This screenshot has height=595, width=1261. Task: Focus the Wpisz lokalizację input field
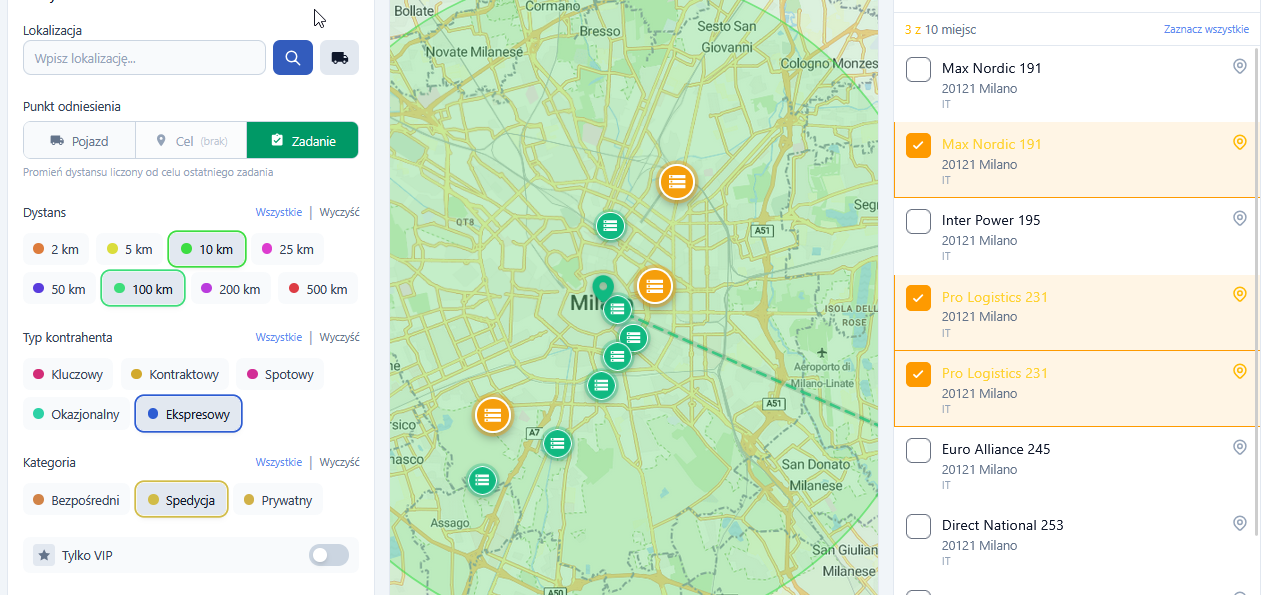pyautogui.click(x=144, y=58)
